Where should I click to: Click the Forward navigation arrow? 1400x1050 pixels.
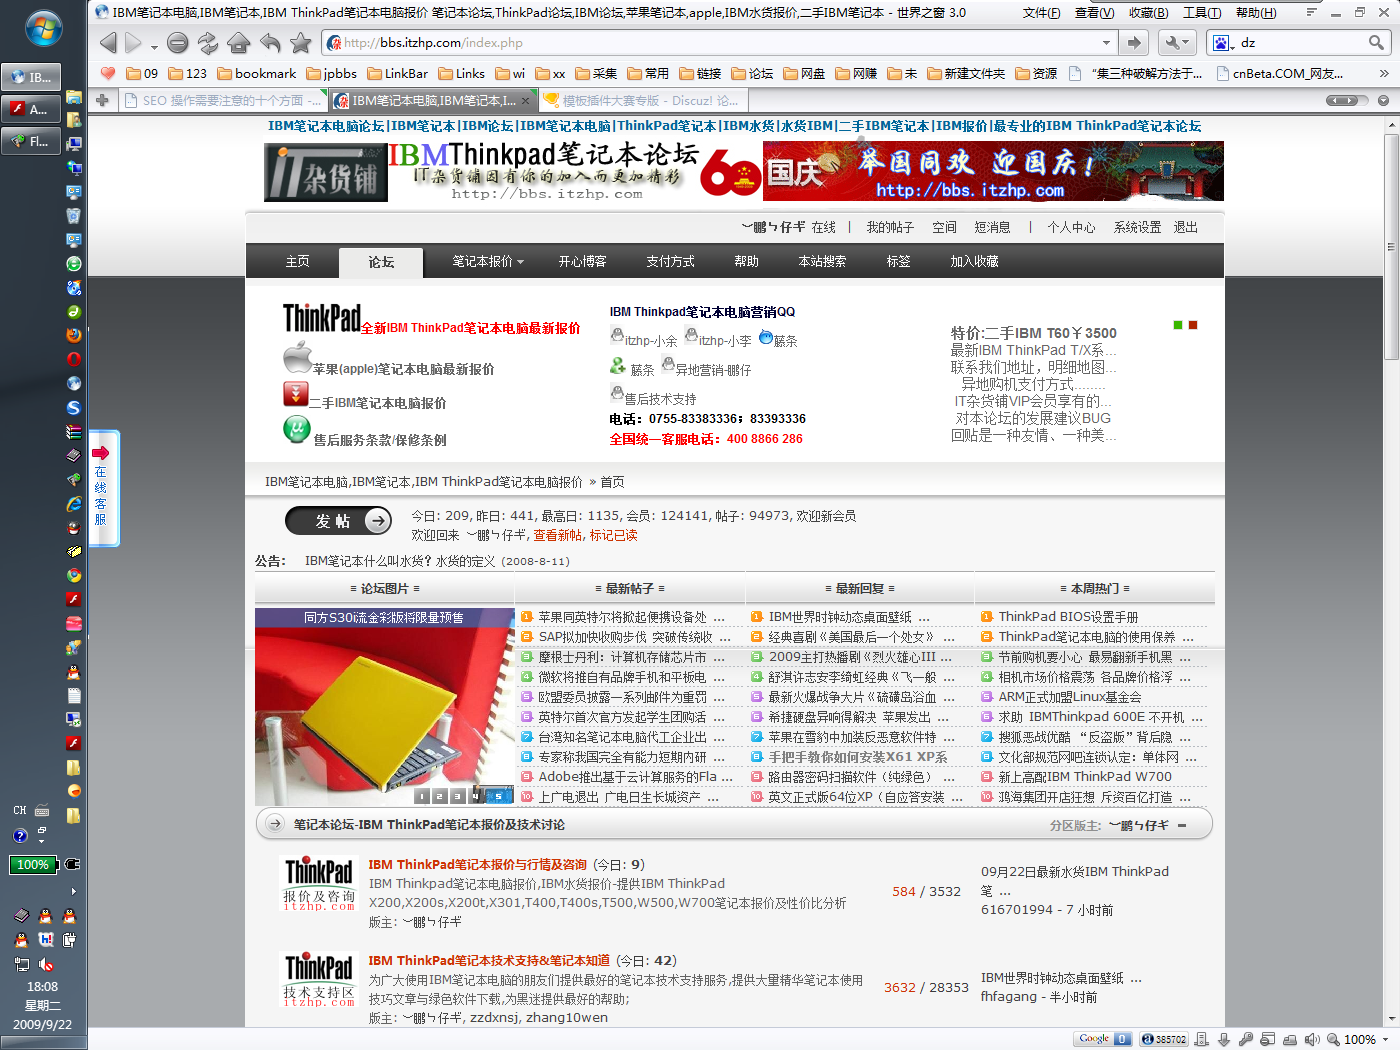[133, 43]
